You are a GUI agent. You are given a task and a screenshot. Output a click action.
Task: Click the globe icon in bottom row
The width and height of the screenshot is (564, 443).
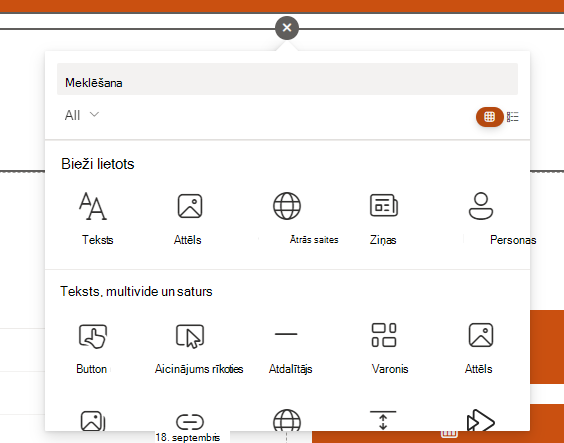(x=287, y=420)
